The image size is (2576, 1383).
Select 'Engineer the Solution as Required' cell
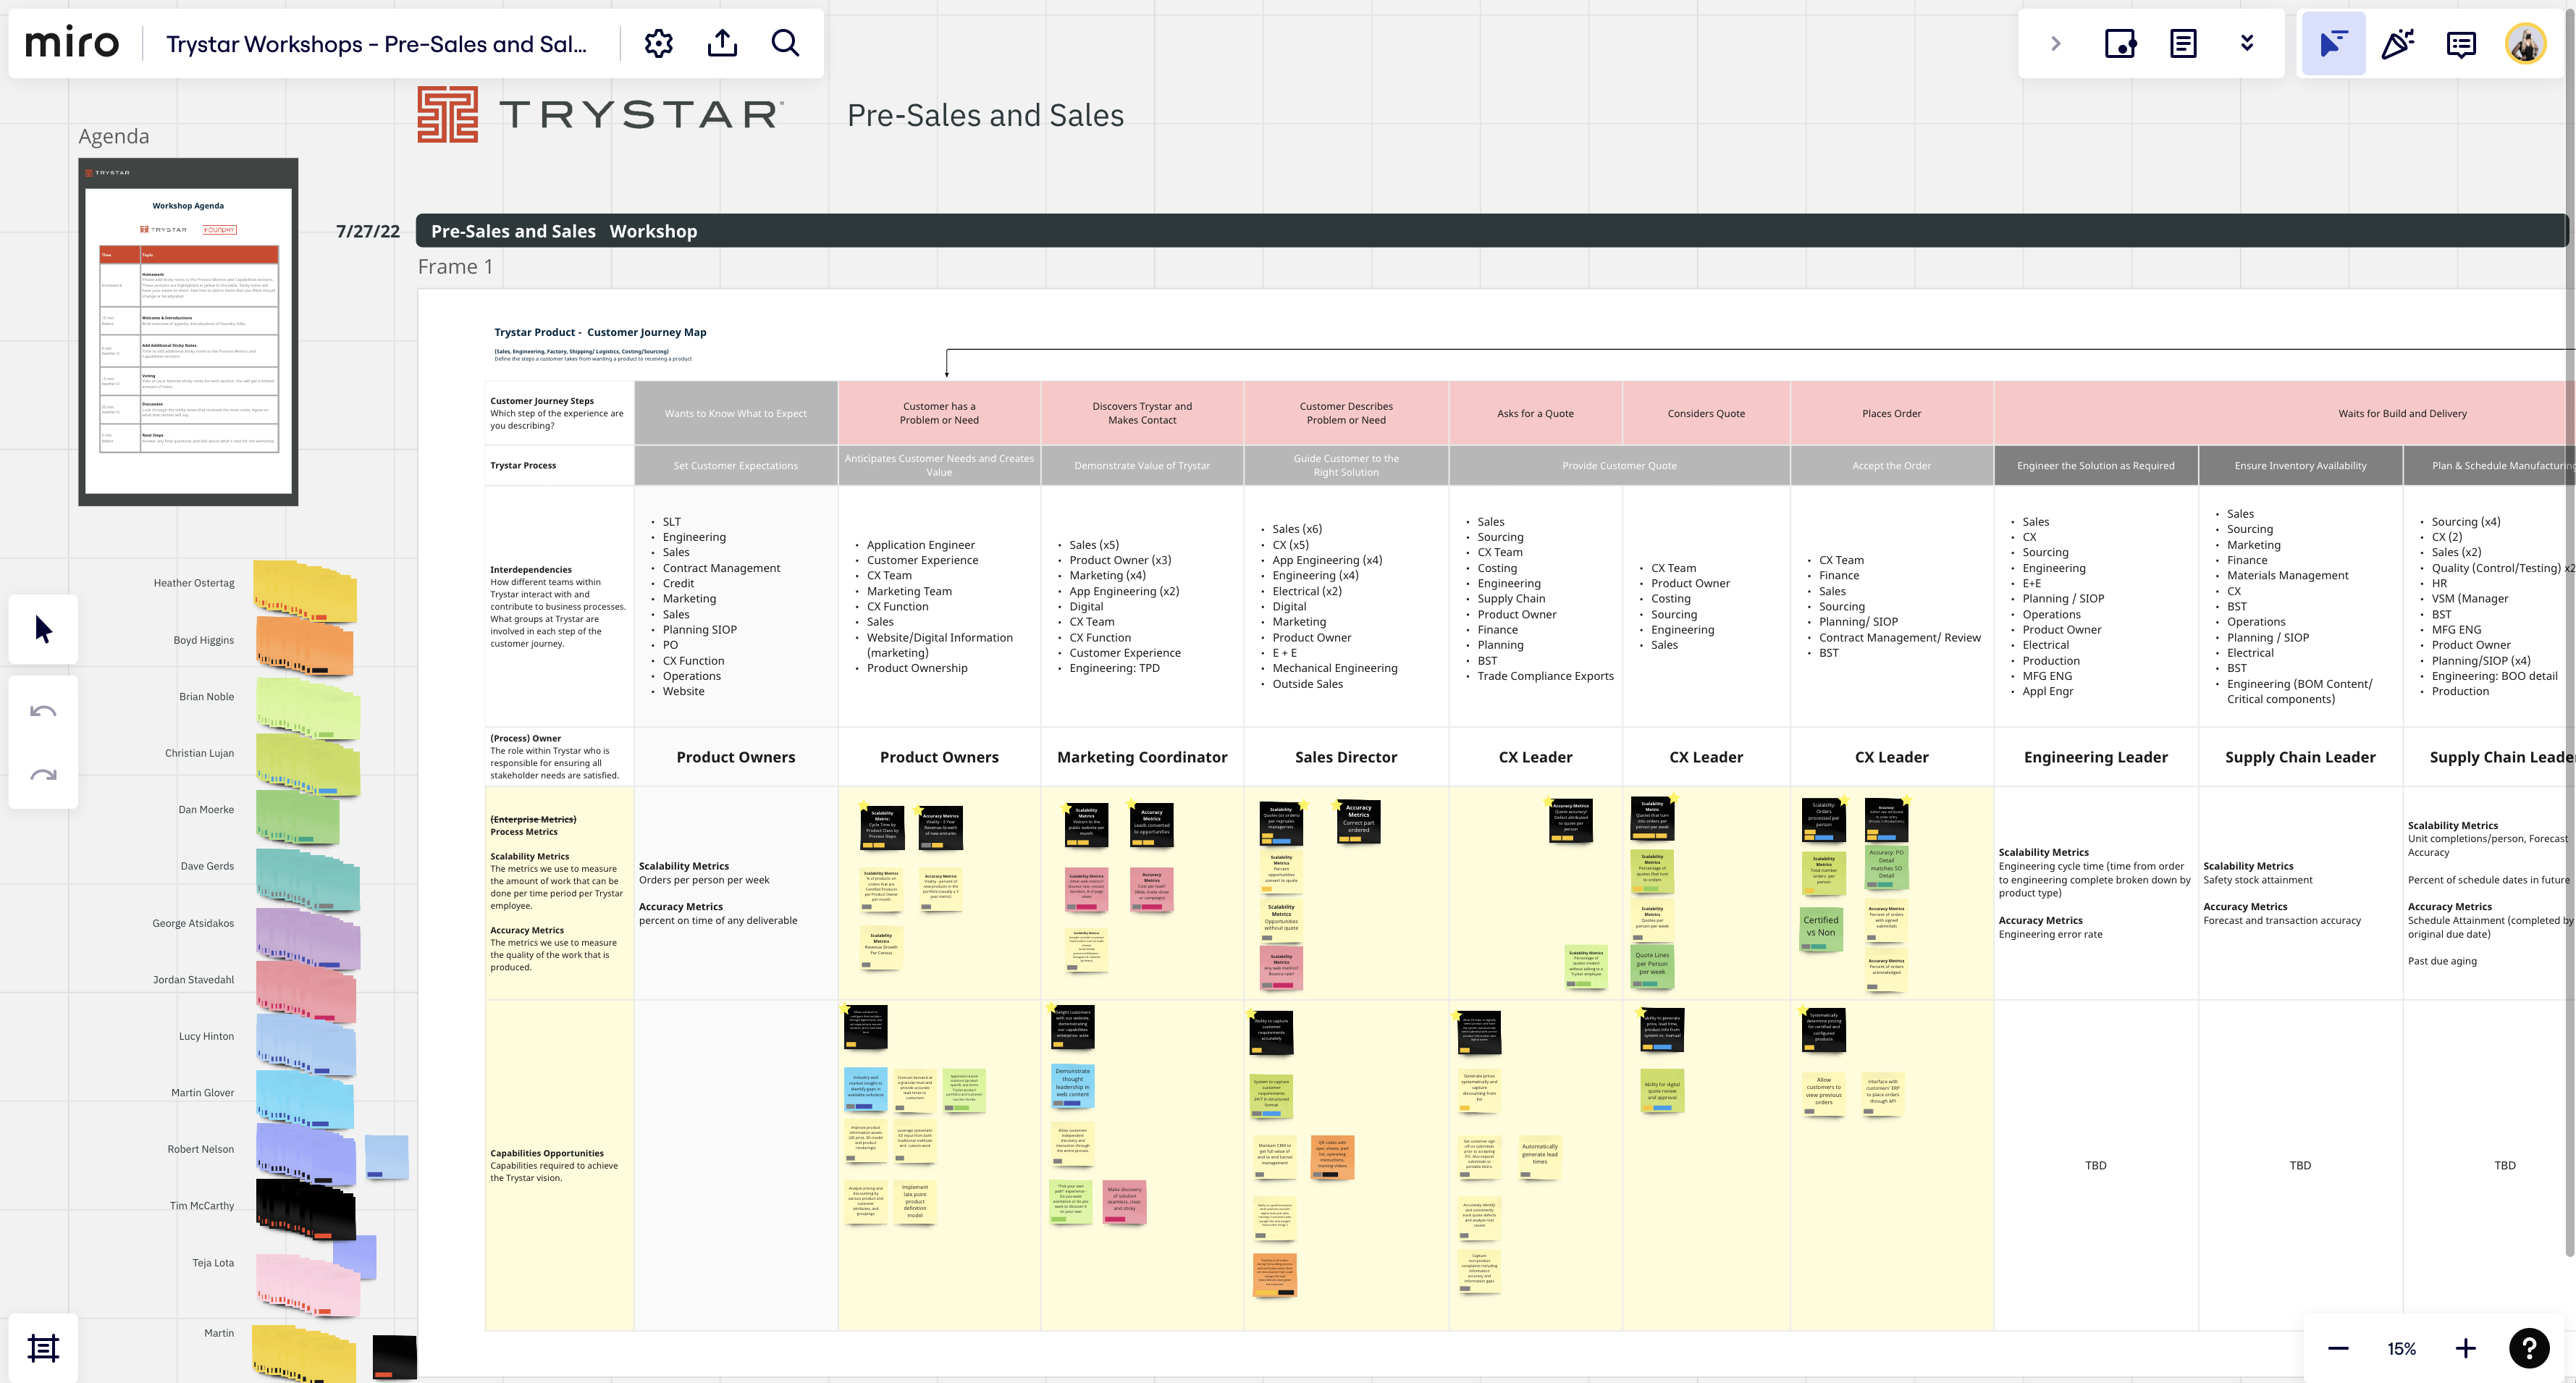[2096, 466]
